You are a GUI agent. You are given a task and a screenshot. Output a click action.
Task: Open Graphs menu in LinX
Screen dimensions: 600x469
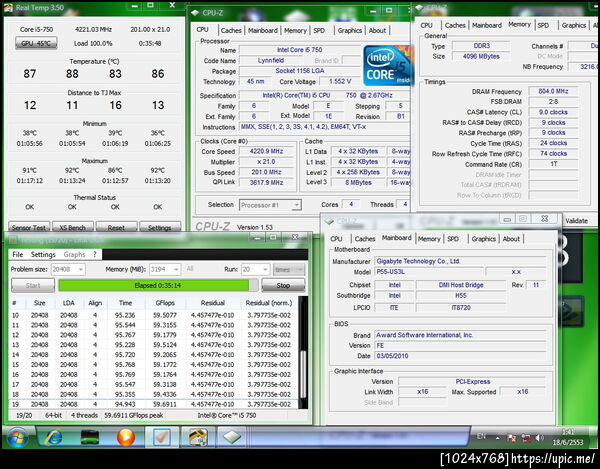[x=74, y=254]
